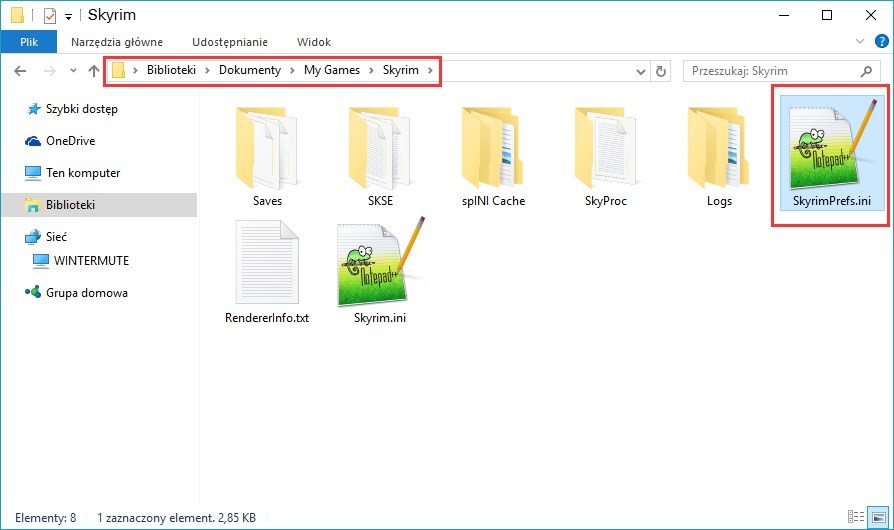This screenshot has height=530, width=894.
Task: Open the spINI Cache folder icon
Action: coord(493,148)
